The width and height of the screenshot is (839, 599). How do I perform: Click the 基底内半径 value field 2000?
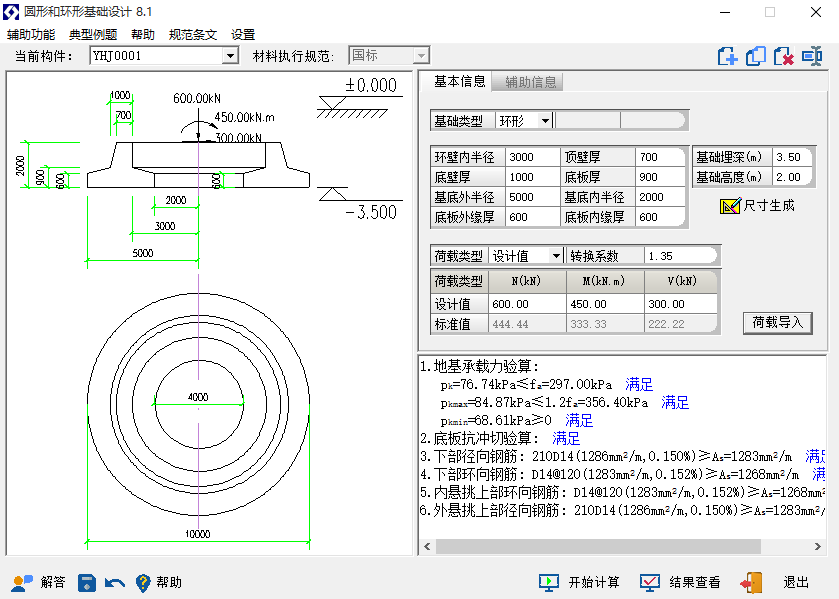[x=660, y=197]
